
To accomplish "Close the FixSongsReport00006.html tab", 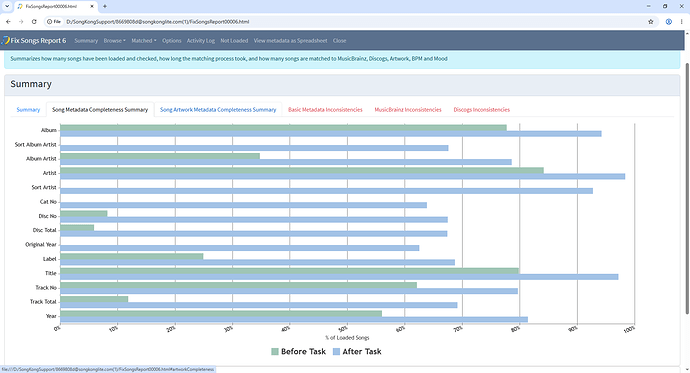I will click(92, 6).
